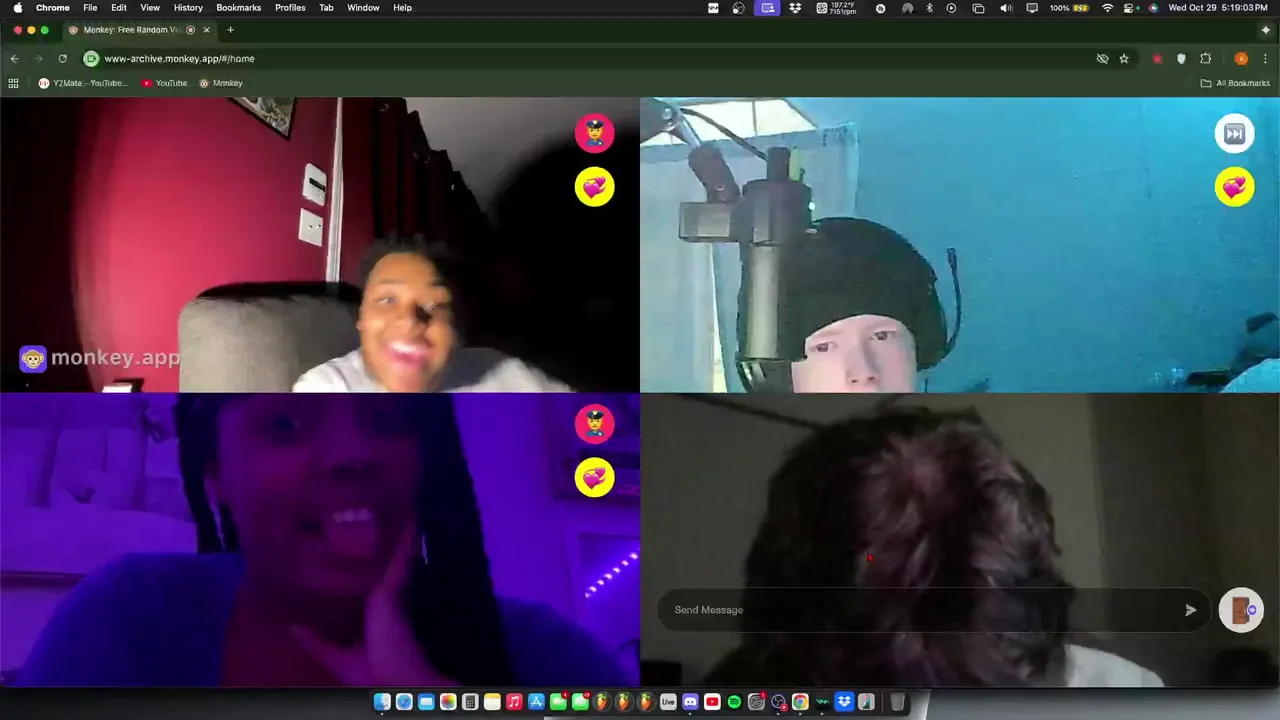Open Photos from the dock
Viewport: 1280px width, 720px height.
pyautogui.click(x=448, y=702)
